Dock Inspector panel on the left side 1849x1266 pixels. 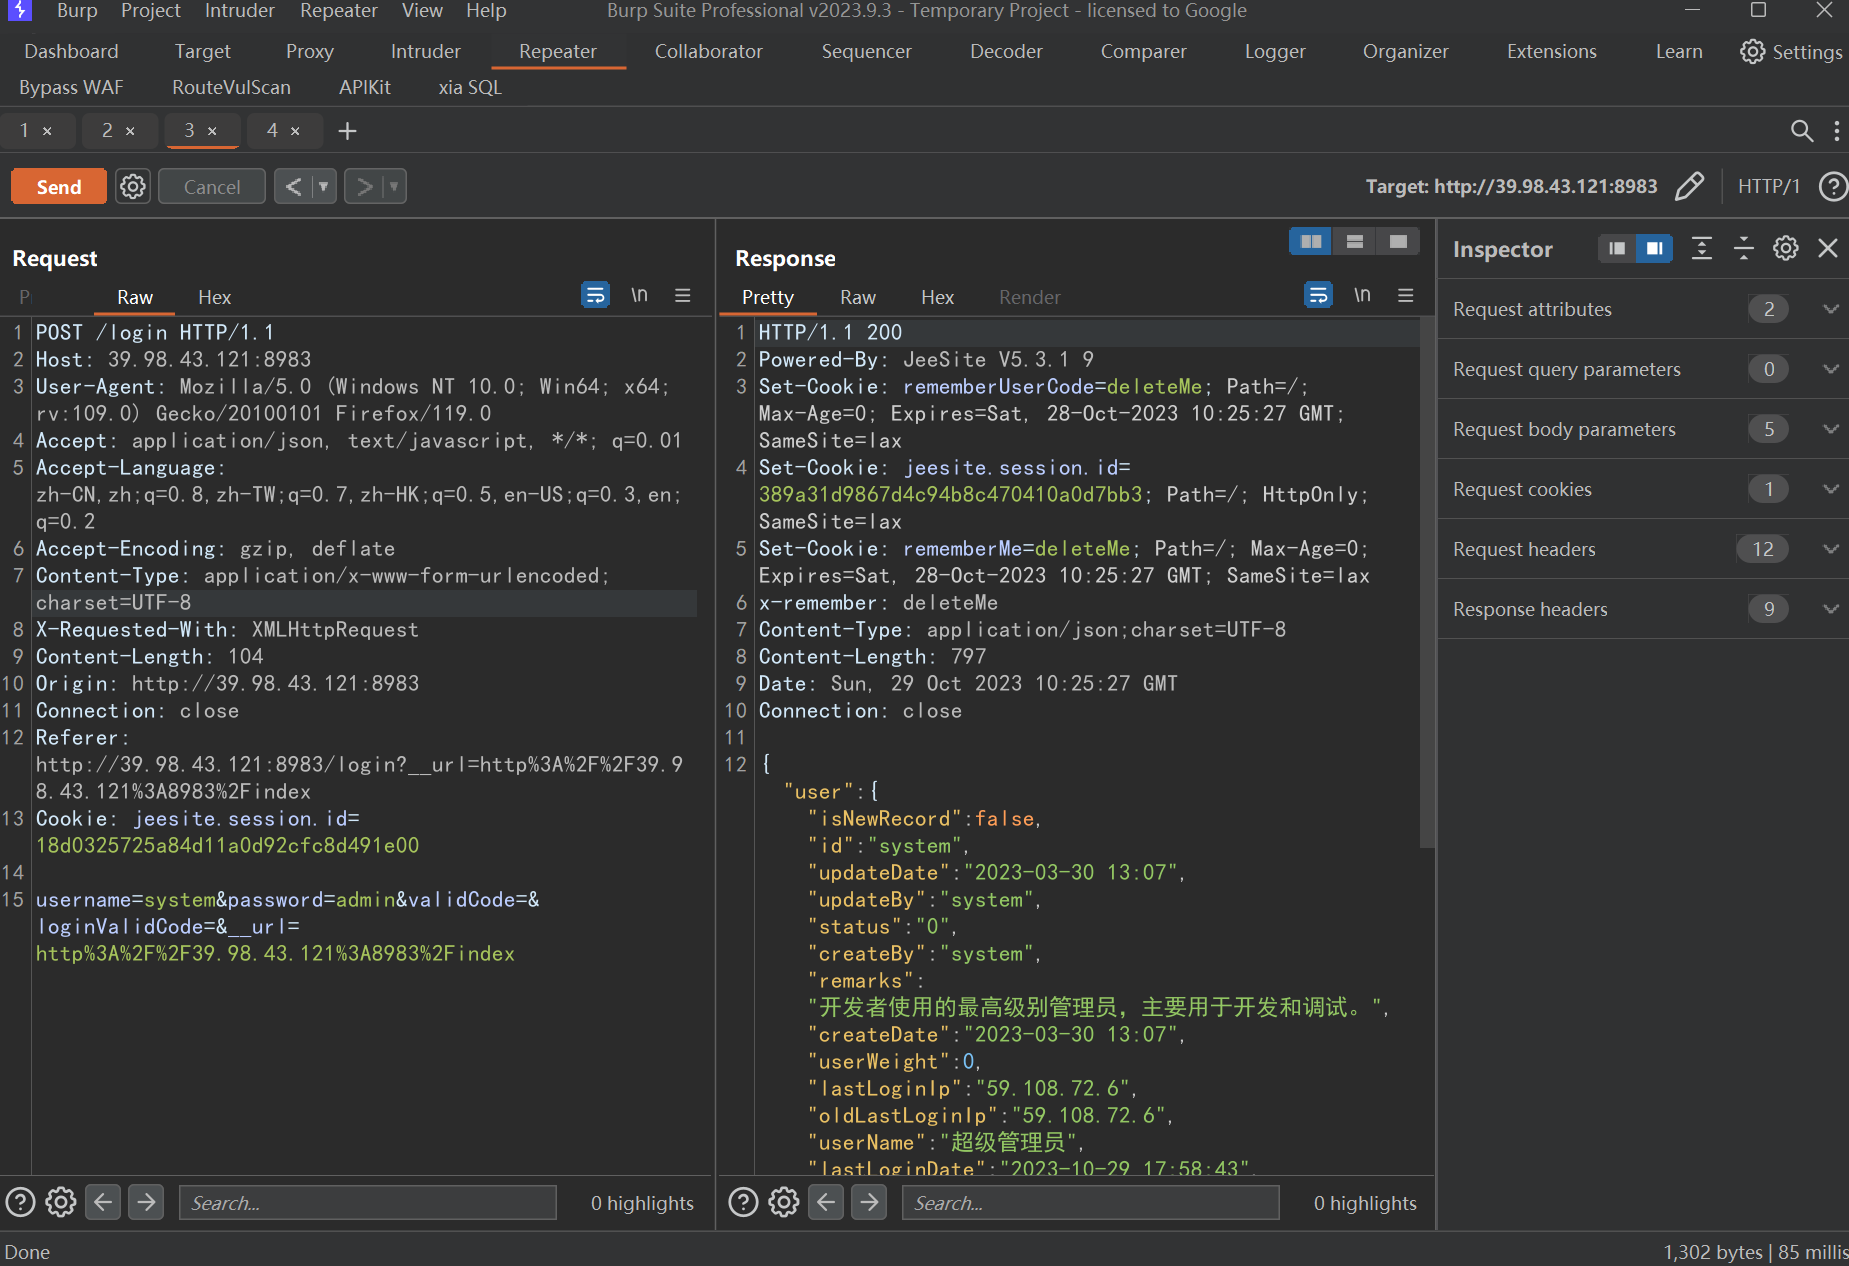click(x=1617, y=249)
